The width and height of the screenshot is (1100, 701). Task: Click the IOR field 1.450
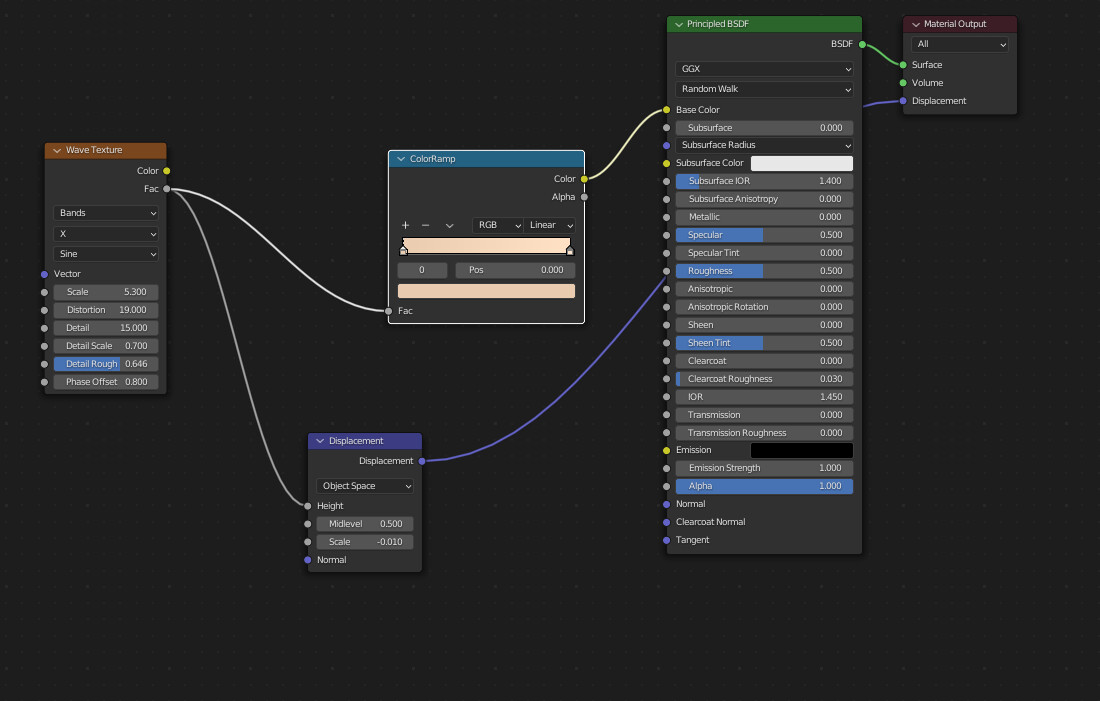coord(764,397)
